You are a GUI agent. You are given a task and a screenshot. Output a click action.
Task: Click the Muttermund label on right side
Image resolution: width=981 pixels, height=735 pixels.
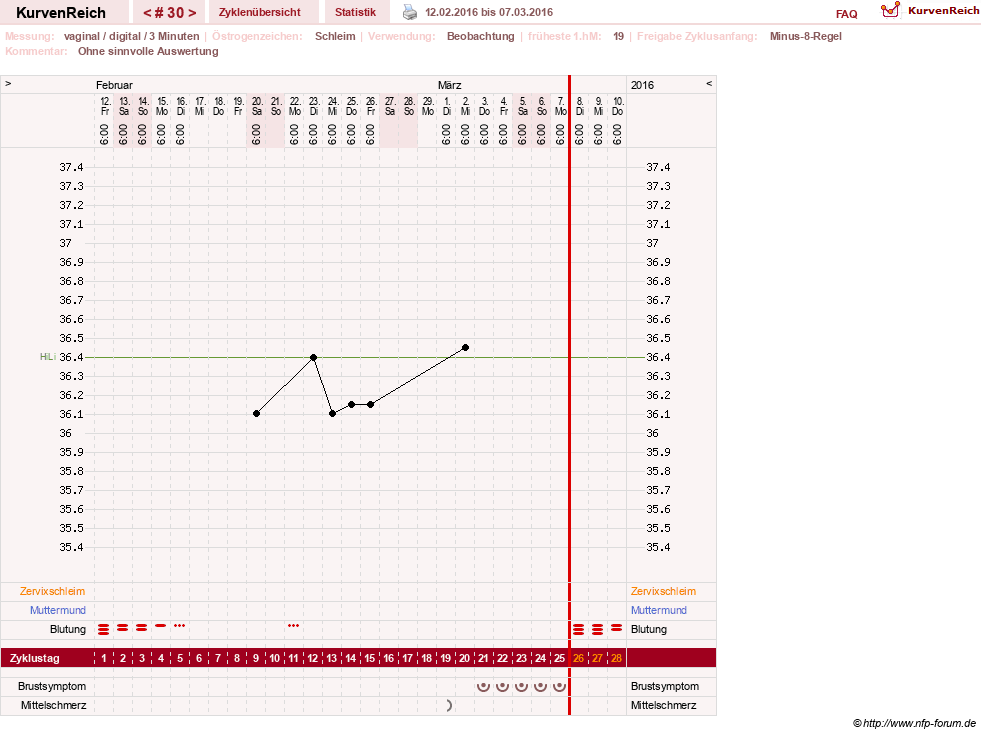[x=659, y=610]
